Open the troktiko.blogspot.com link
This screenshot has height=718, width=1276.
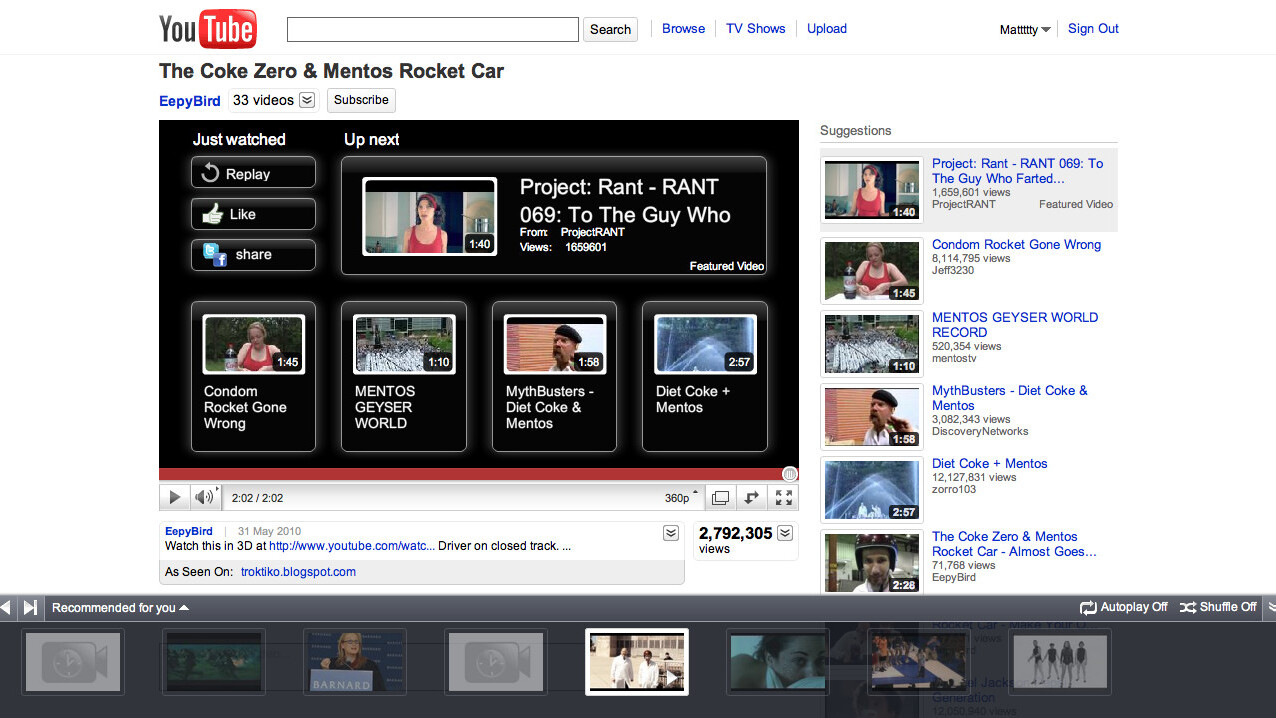(298, 572)
